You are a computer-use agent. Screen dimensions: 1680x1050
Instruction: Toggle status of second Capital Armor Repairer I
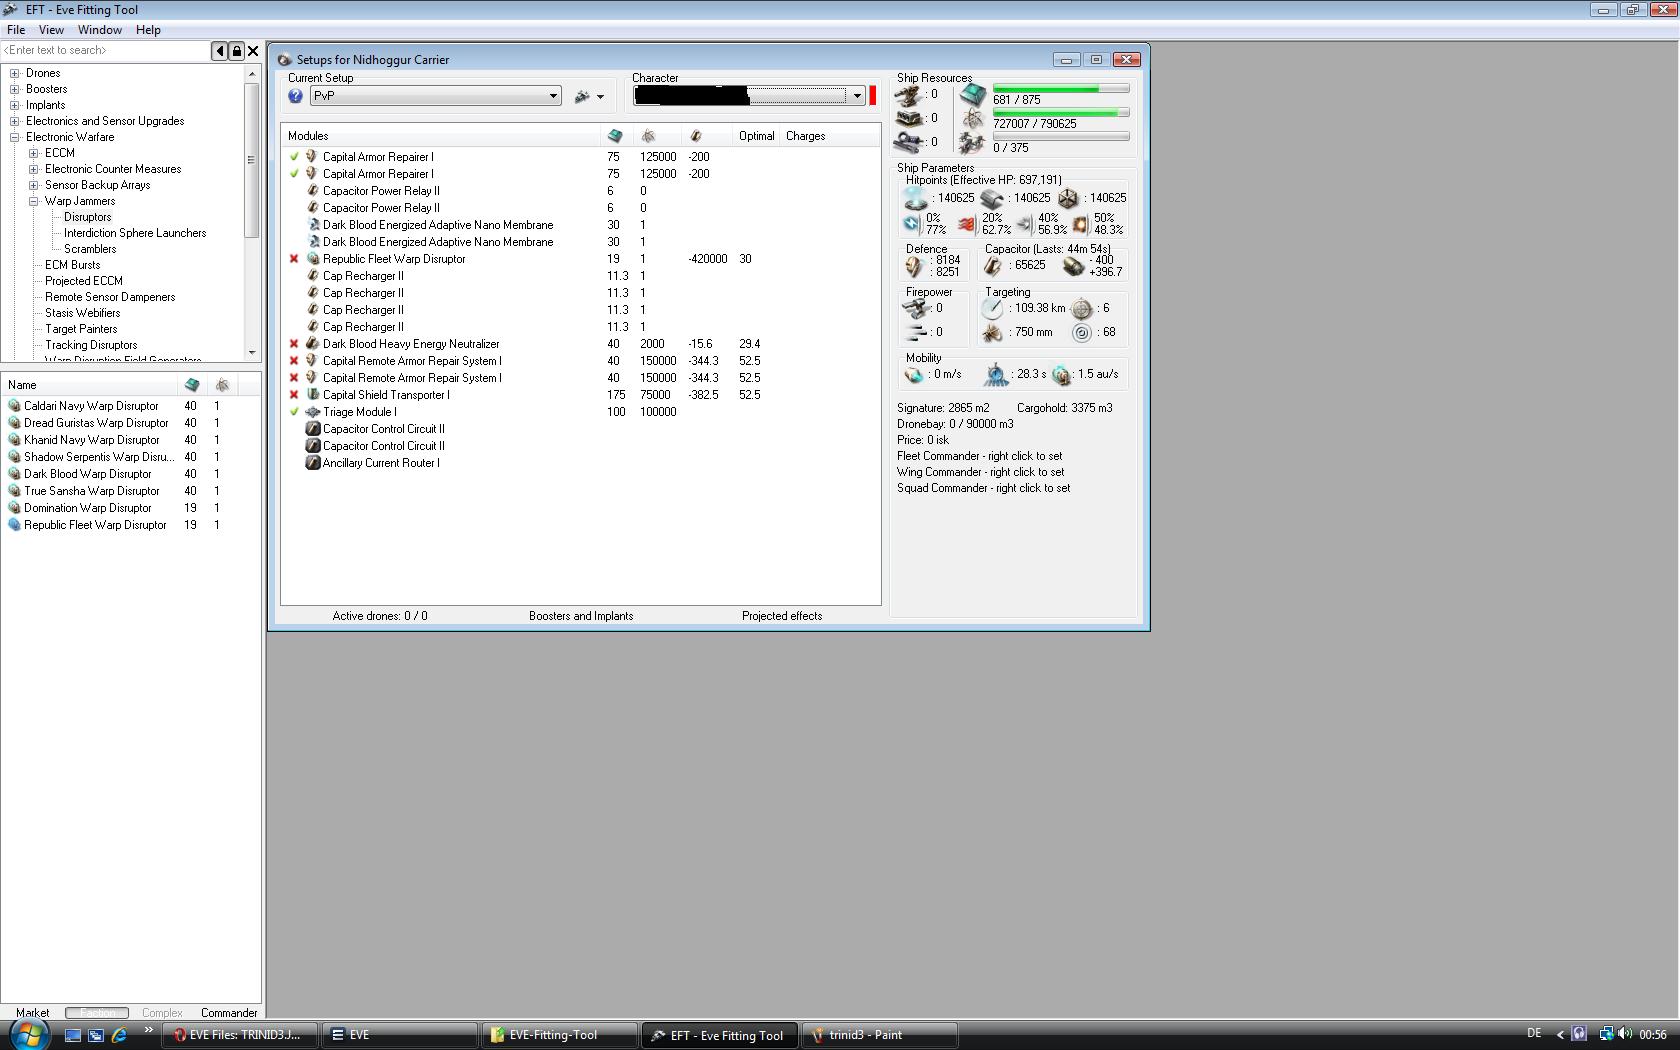click(x=294, y=174)
